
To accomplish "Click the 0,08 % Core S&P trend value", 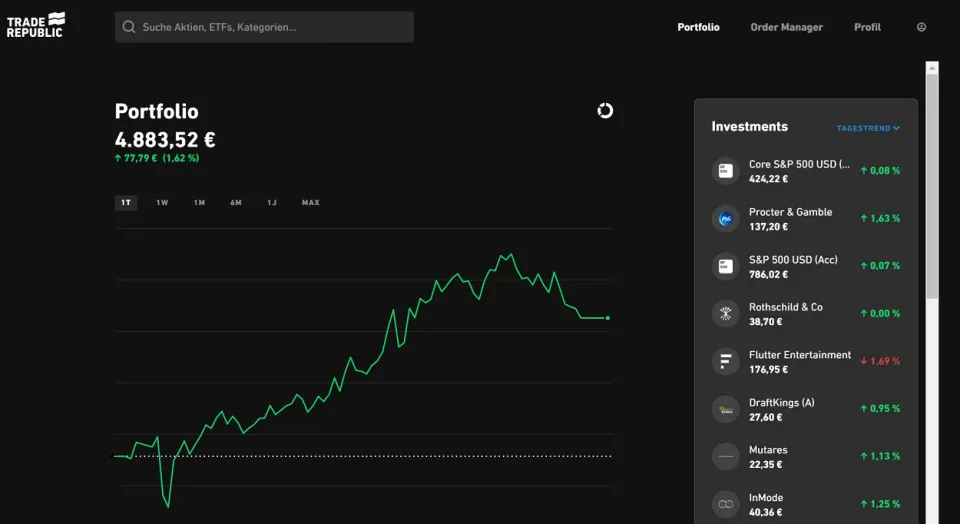I will (x=880, y=171).
